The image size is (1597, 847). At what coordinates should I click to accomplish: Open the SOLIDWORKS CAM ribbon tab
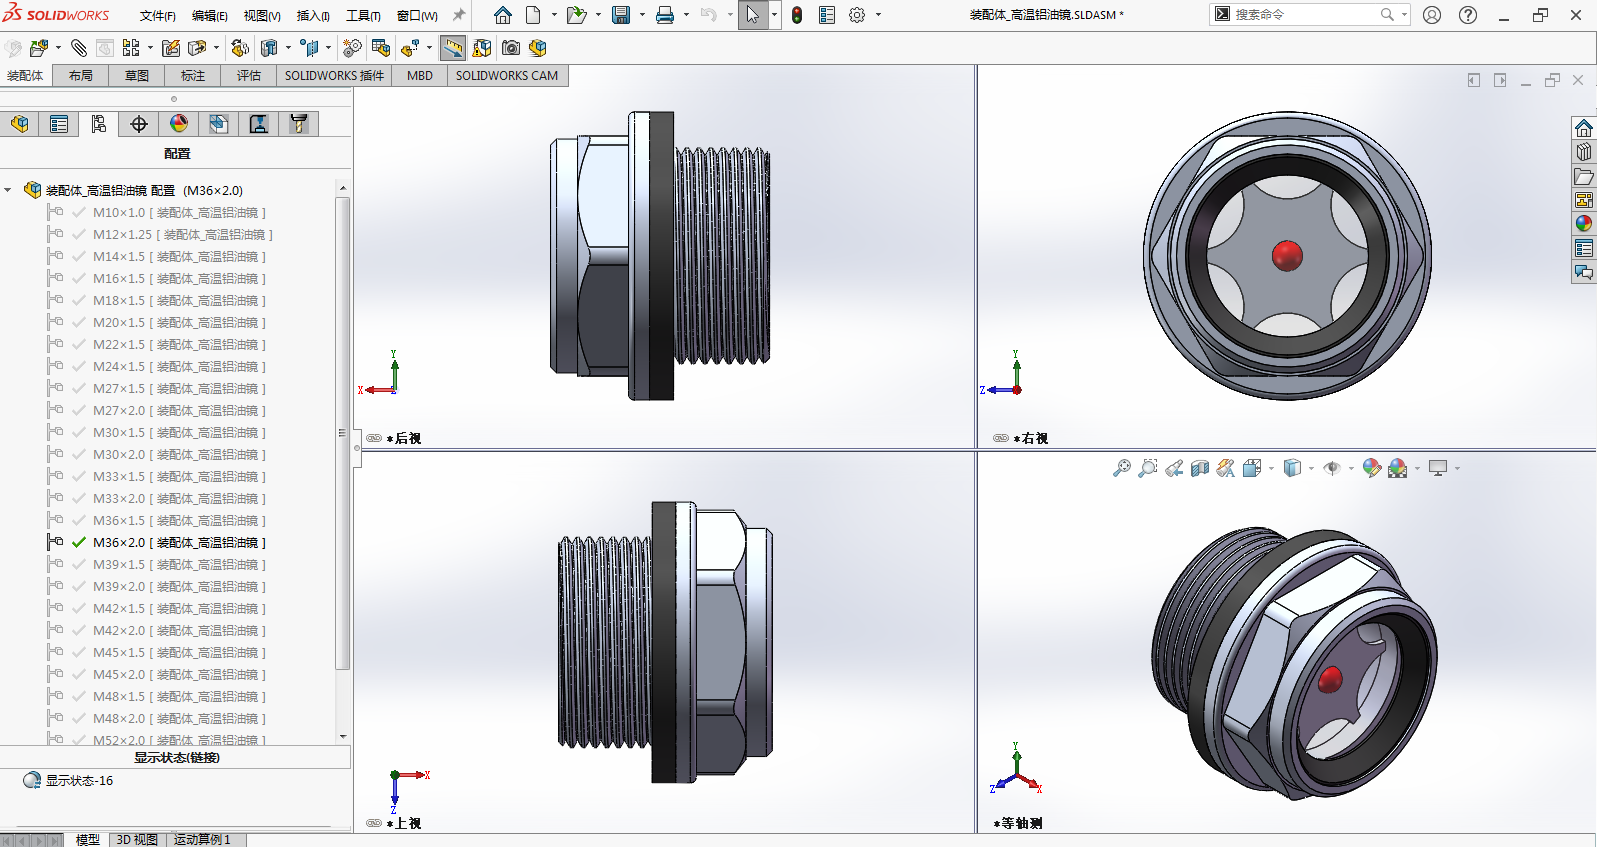point(507,76)
